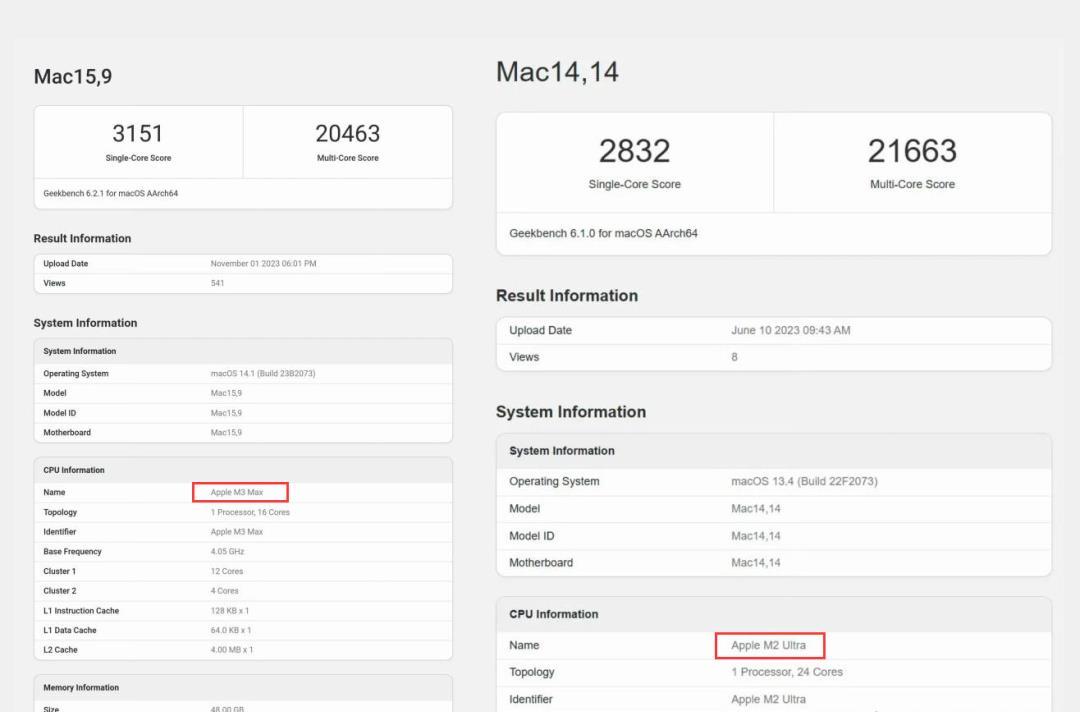This screenshot has height=712, width=1080.
Task: Click the Mac14,14 page title
Action: (557, 72)
